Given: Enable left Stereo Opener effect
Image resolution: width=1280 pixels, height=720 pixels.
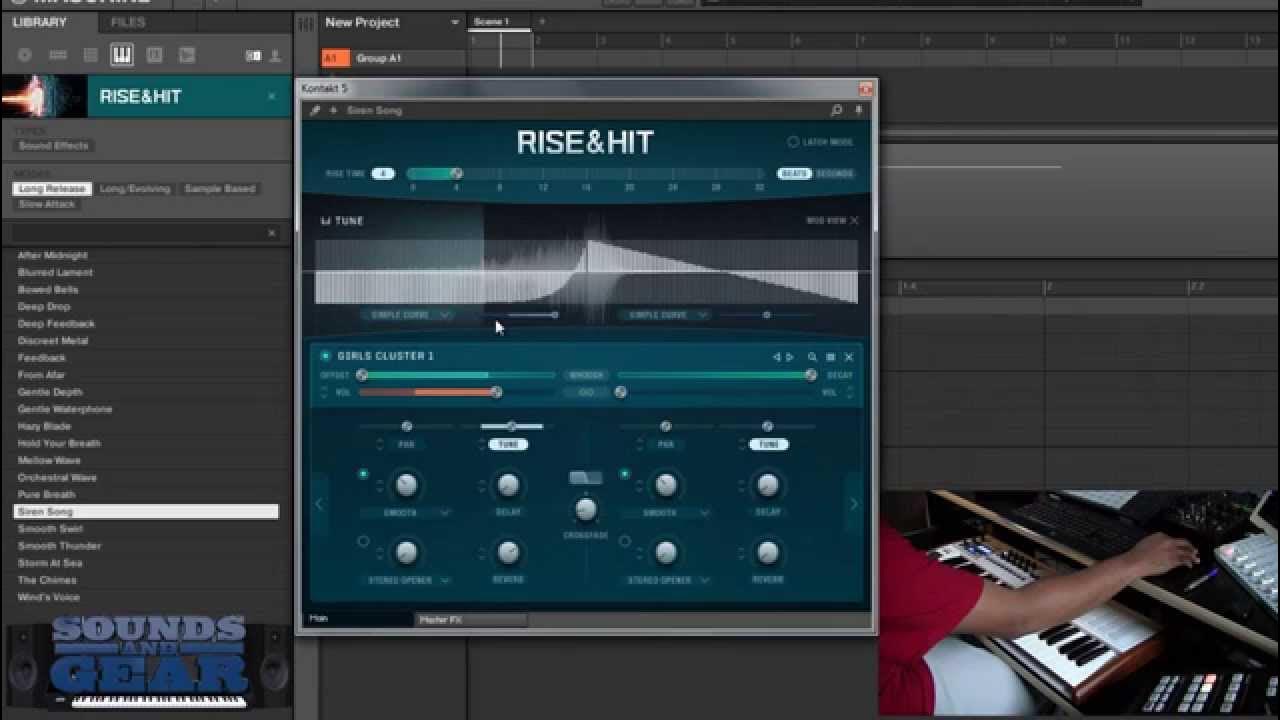Looking at the screenshot, I should (363, 541).
